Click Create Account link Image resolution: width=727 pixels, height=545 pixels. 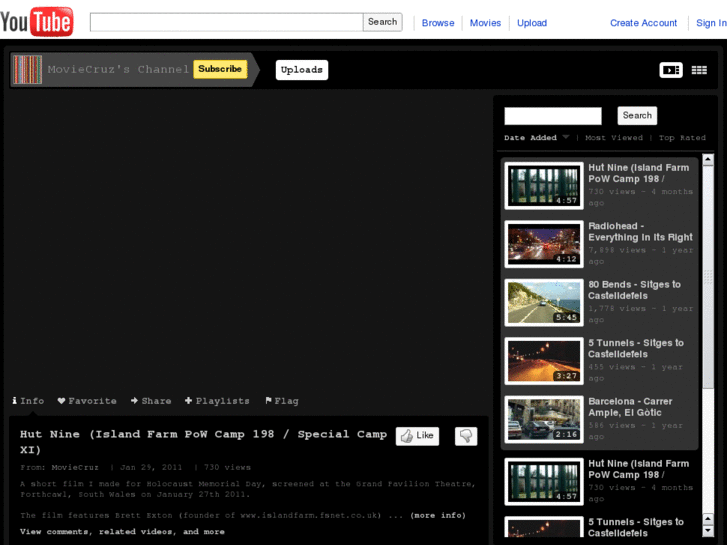643,23
